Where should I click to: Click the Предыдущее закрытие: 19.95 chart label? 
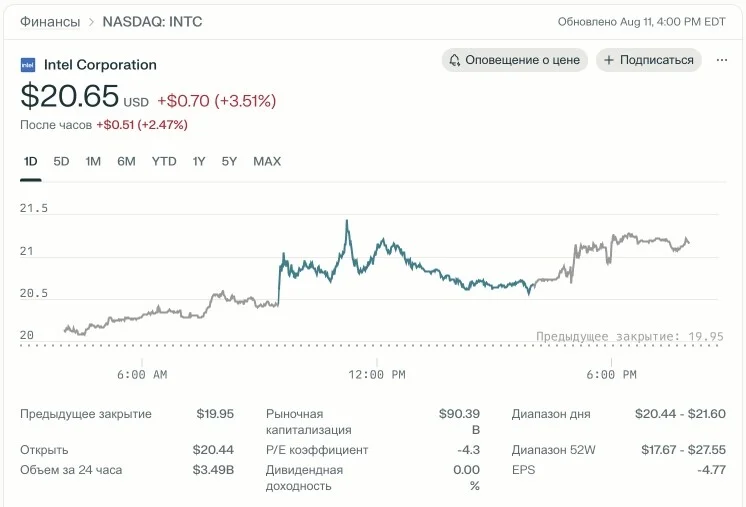pyautogui.click(x=629, y=337)
